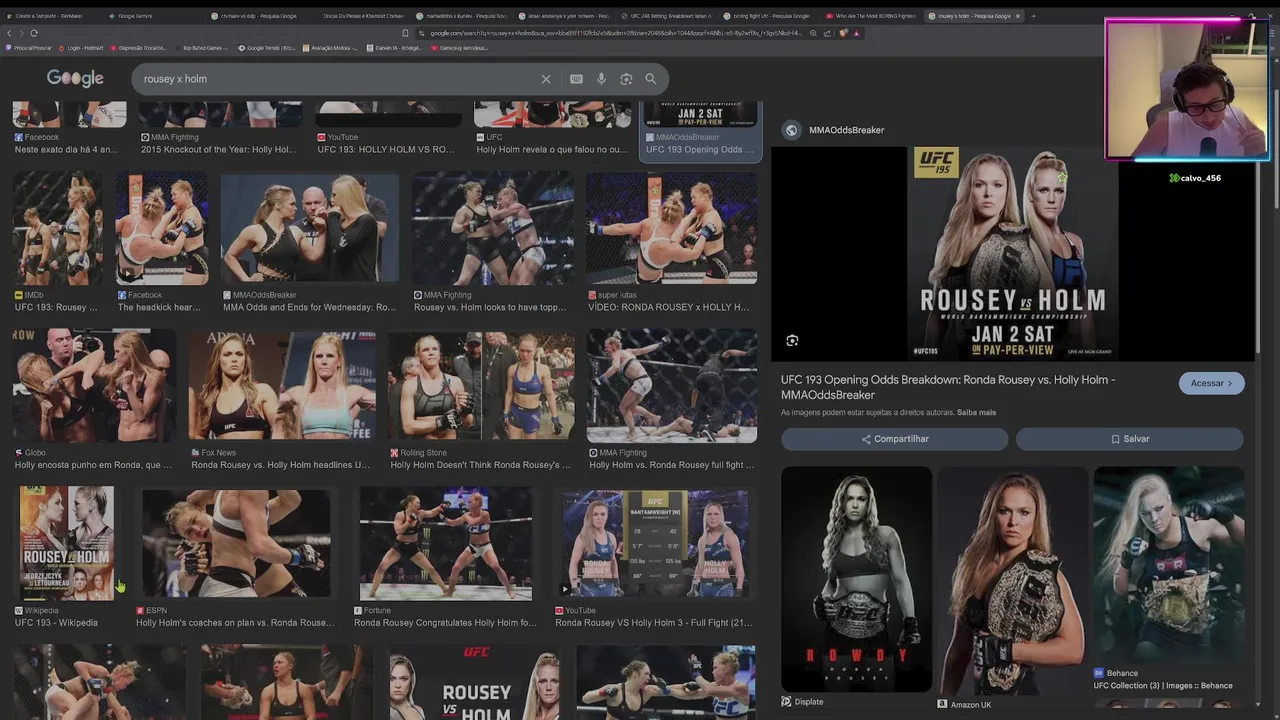This screenshot has height=720, width=1280.
Task: Open search by image (Lens) in search bar
Action: [626, 79]
